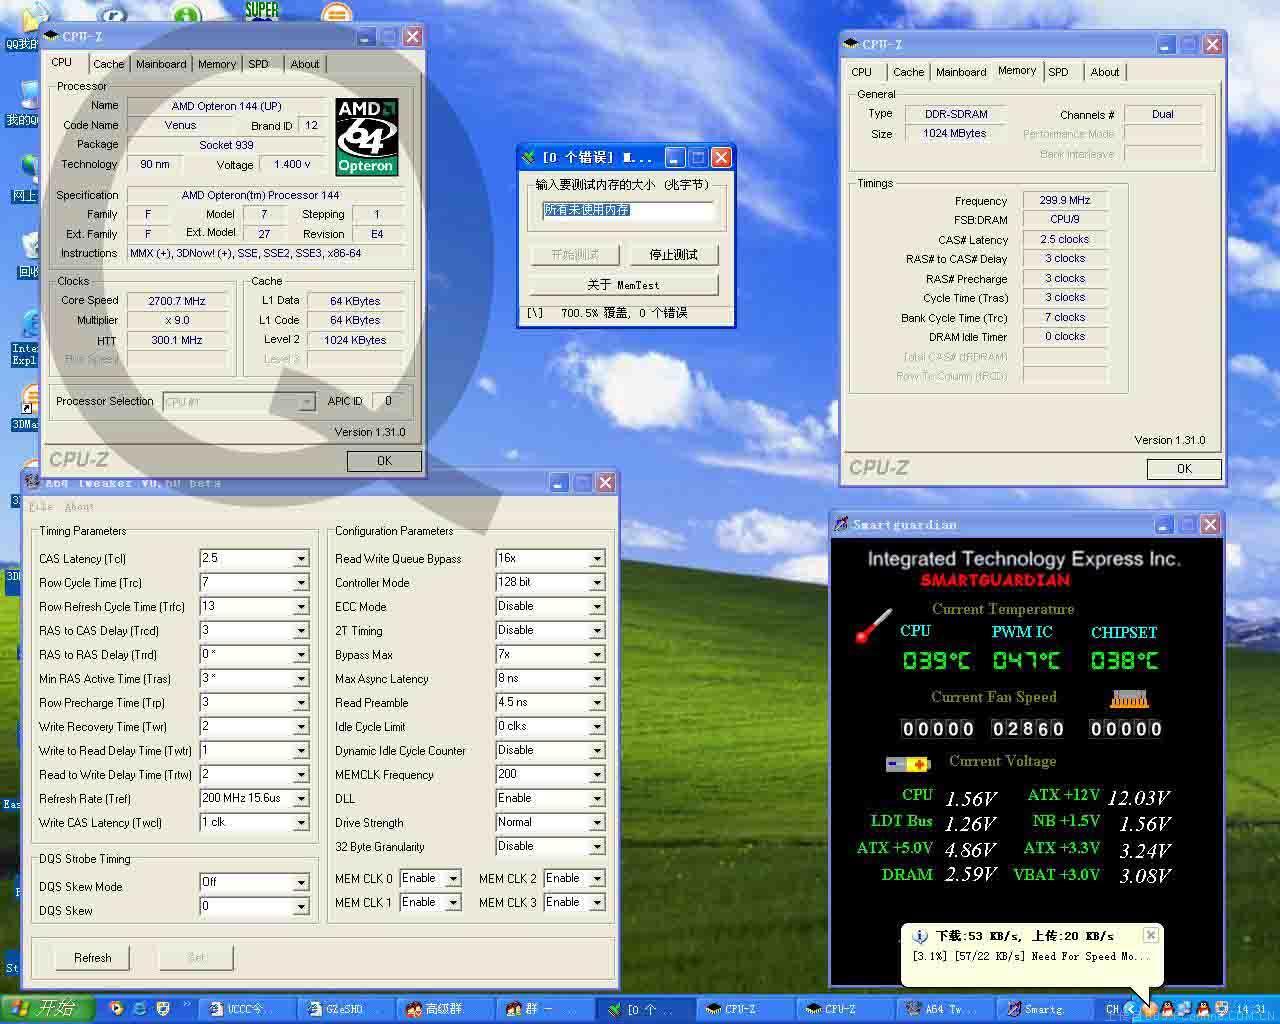
Task: Click the battery voltage icon in SmartGuardian
Action: (x=908, y=764)
